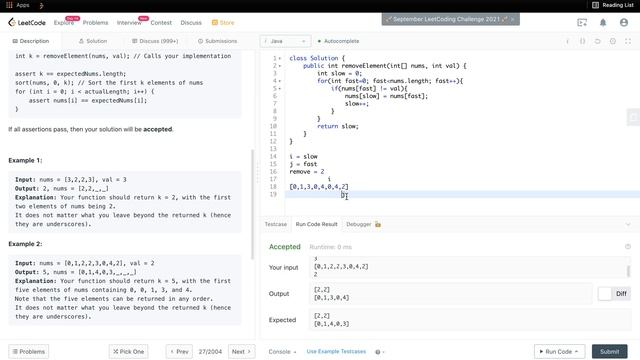
Task: Select the Run Code Result tab
Action: pyautogui.click(x=316, y=224)
